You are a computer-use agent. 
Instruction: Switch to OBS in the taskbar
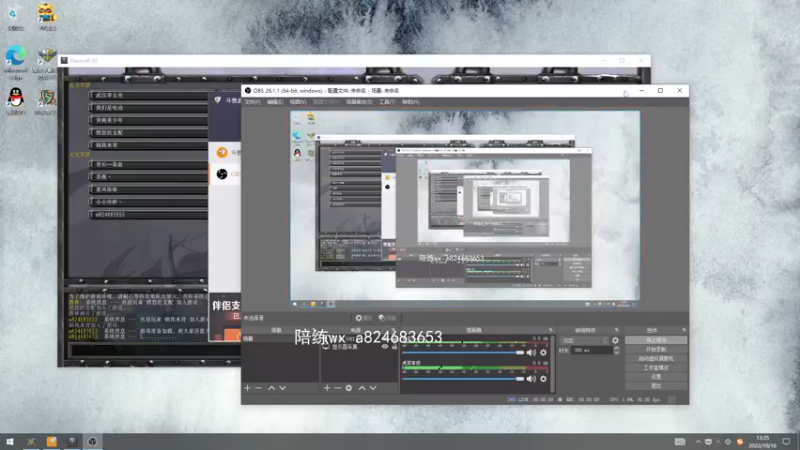[92, 441]
